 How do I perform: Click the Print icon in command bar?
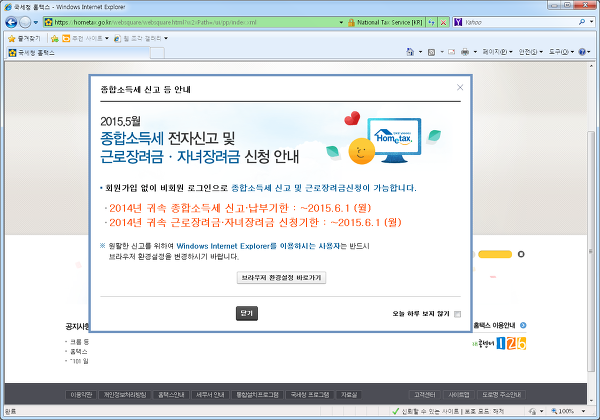(465, 52)
